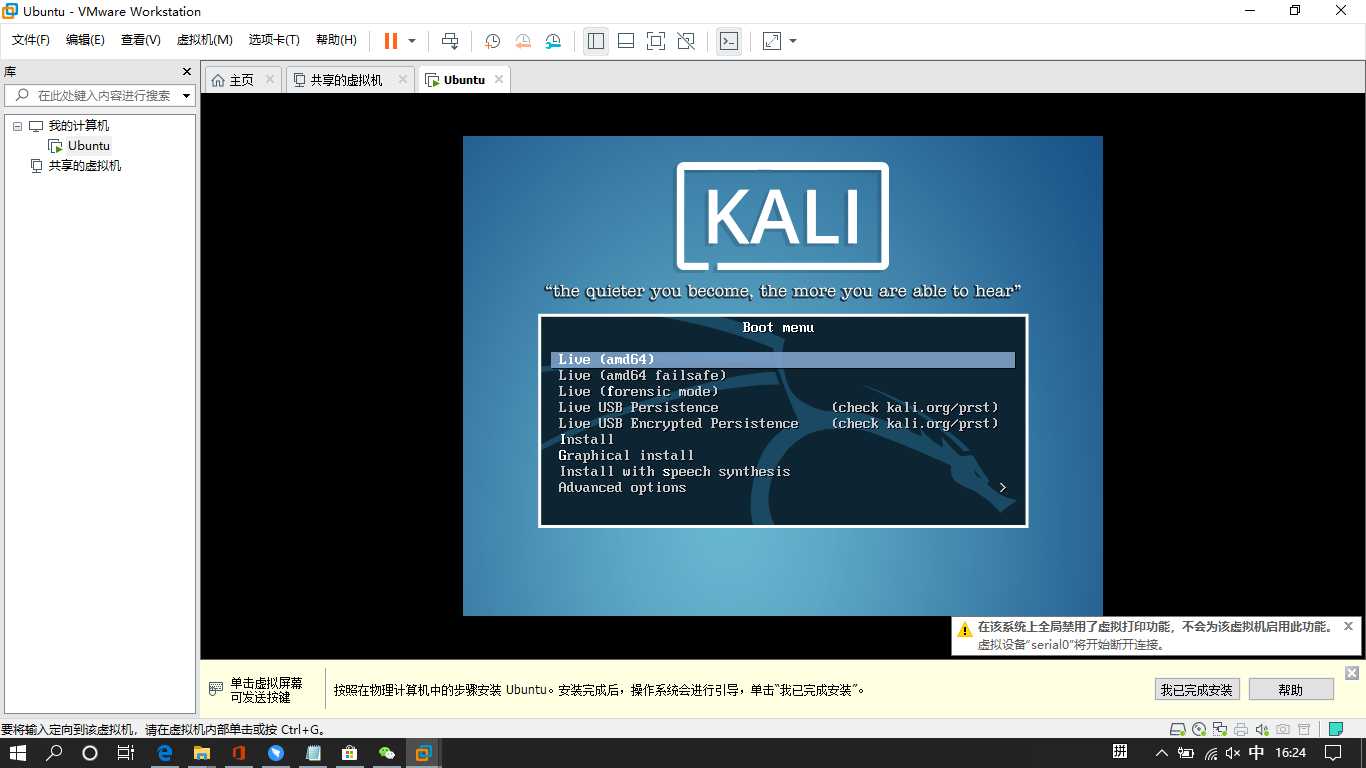
Task: Enter full screen mode
Action: 656,41
